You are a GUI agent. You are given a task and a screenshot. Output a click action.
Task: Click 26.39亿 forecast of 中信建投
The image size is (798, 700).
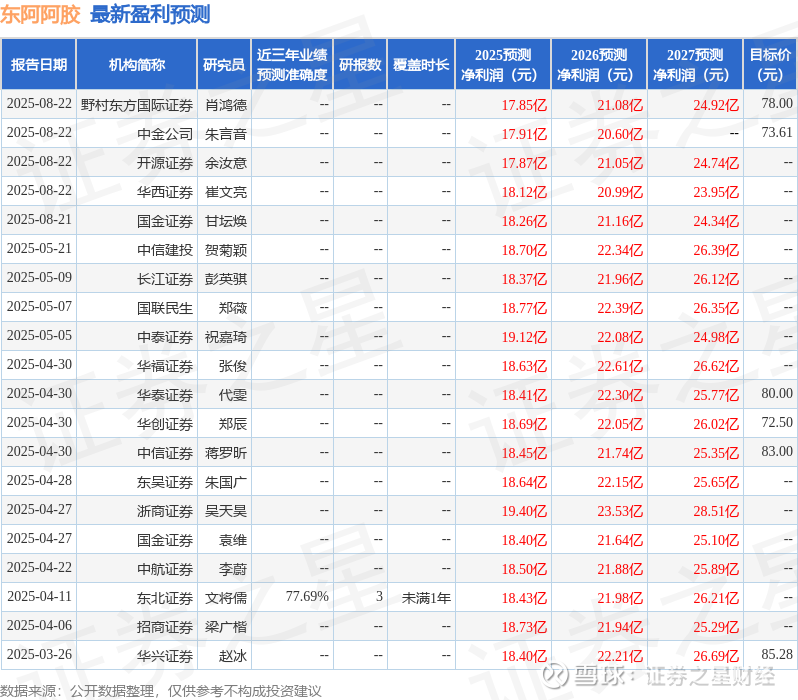click(x=716, y=250)
